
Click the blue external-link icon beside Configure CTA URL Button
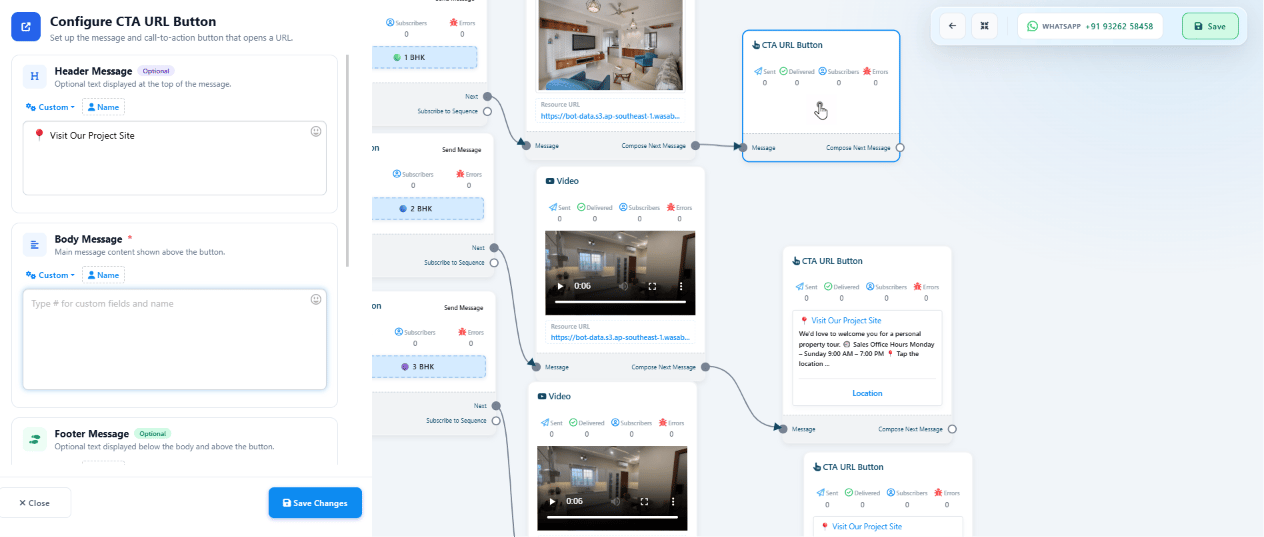pyautogui.click(x=26, y=26)
